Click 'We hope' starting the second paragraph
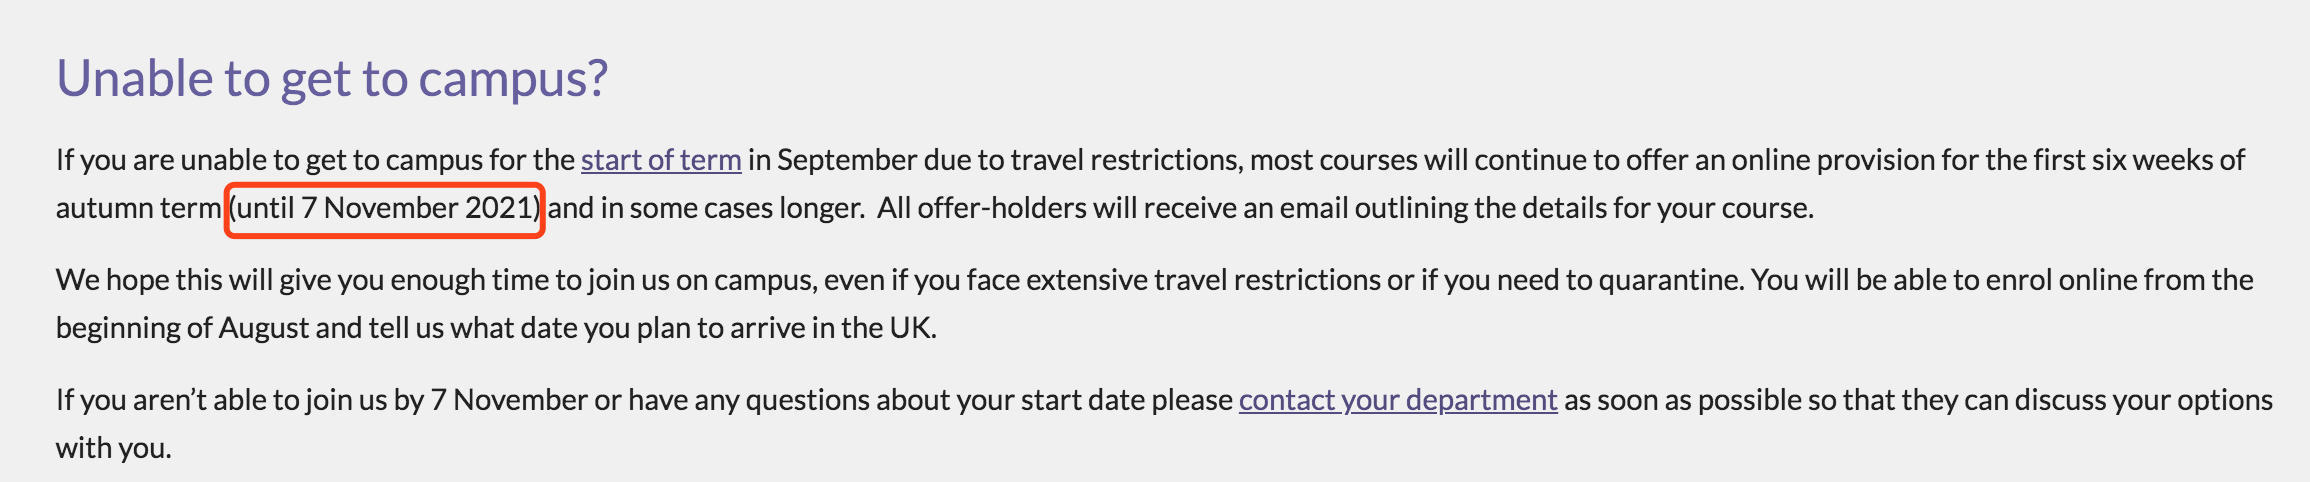2310x482 pixels. 112,280
